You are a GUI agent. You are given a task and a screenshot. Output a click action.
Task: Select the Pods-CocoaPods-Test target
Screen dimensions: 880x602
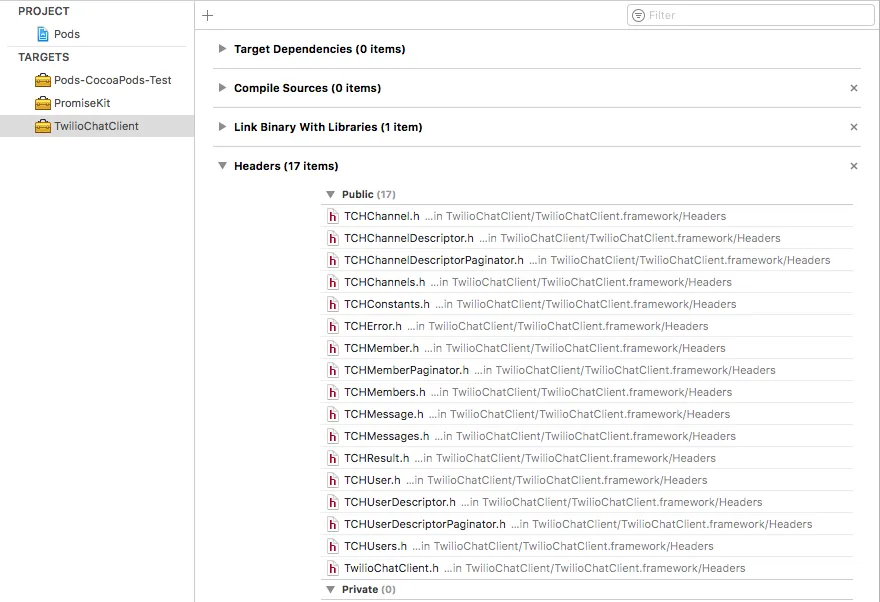[x=112, y=80]
